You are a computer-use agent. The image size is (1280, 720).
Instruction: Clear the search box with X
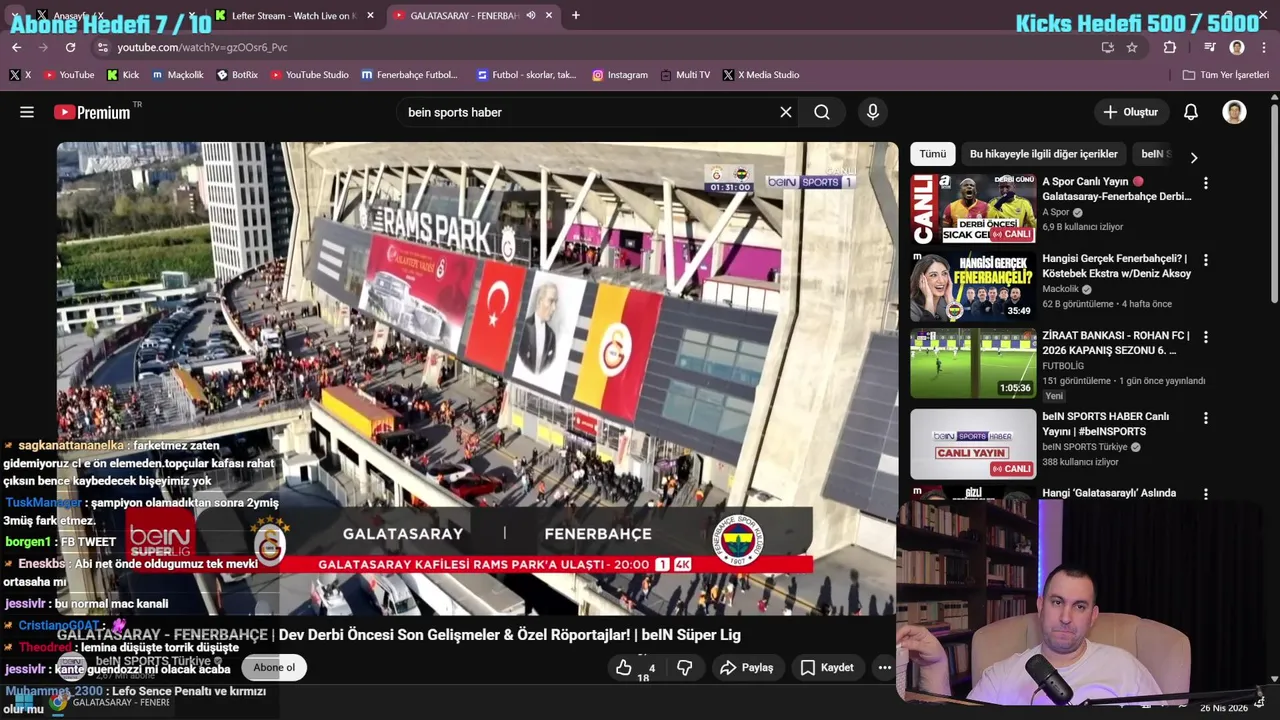[x=786, y=112]
